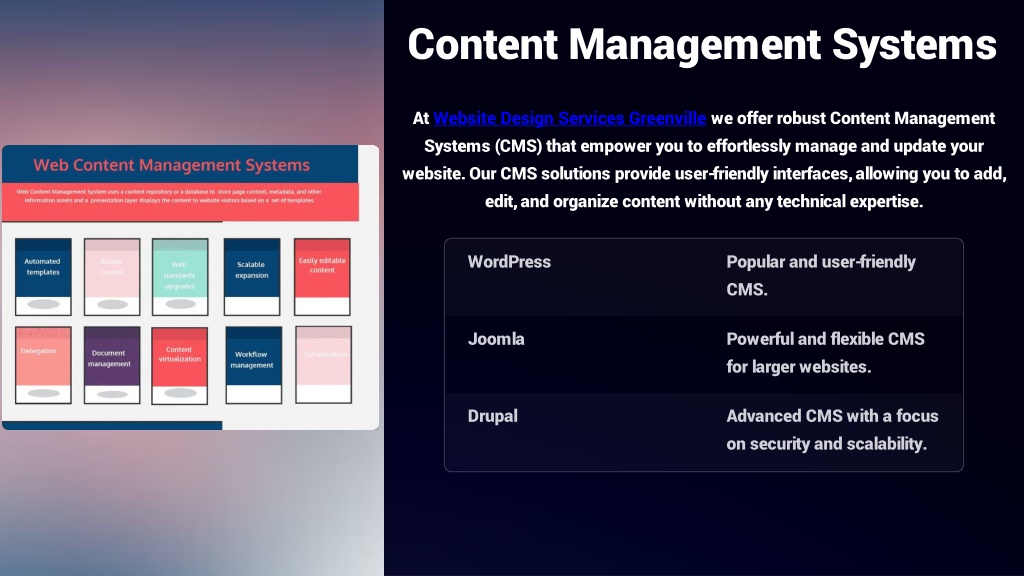Click the red description banner in the image
This screenshot has width=1024, height=576.
[181, 202]
